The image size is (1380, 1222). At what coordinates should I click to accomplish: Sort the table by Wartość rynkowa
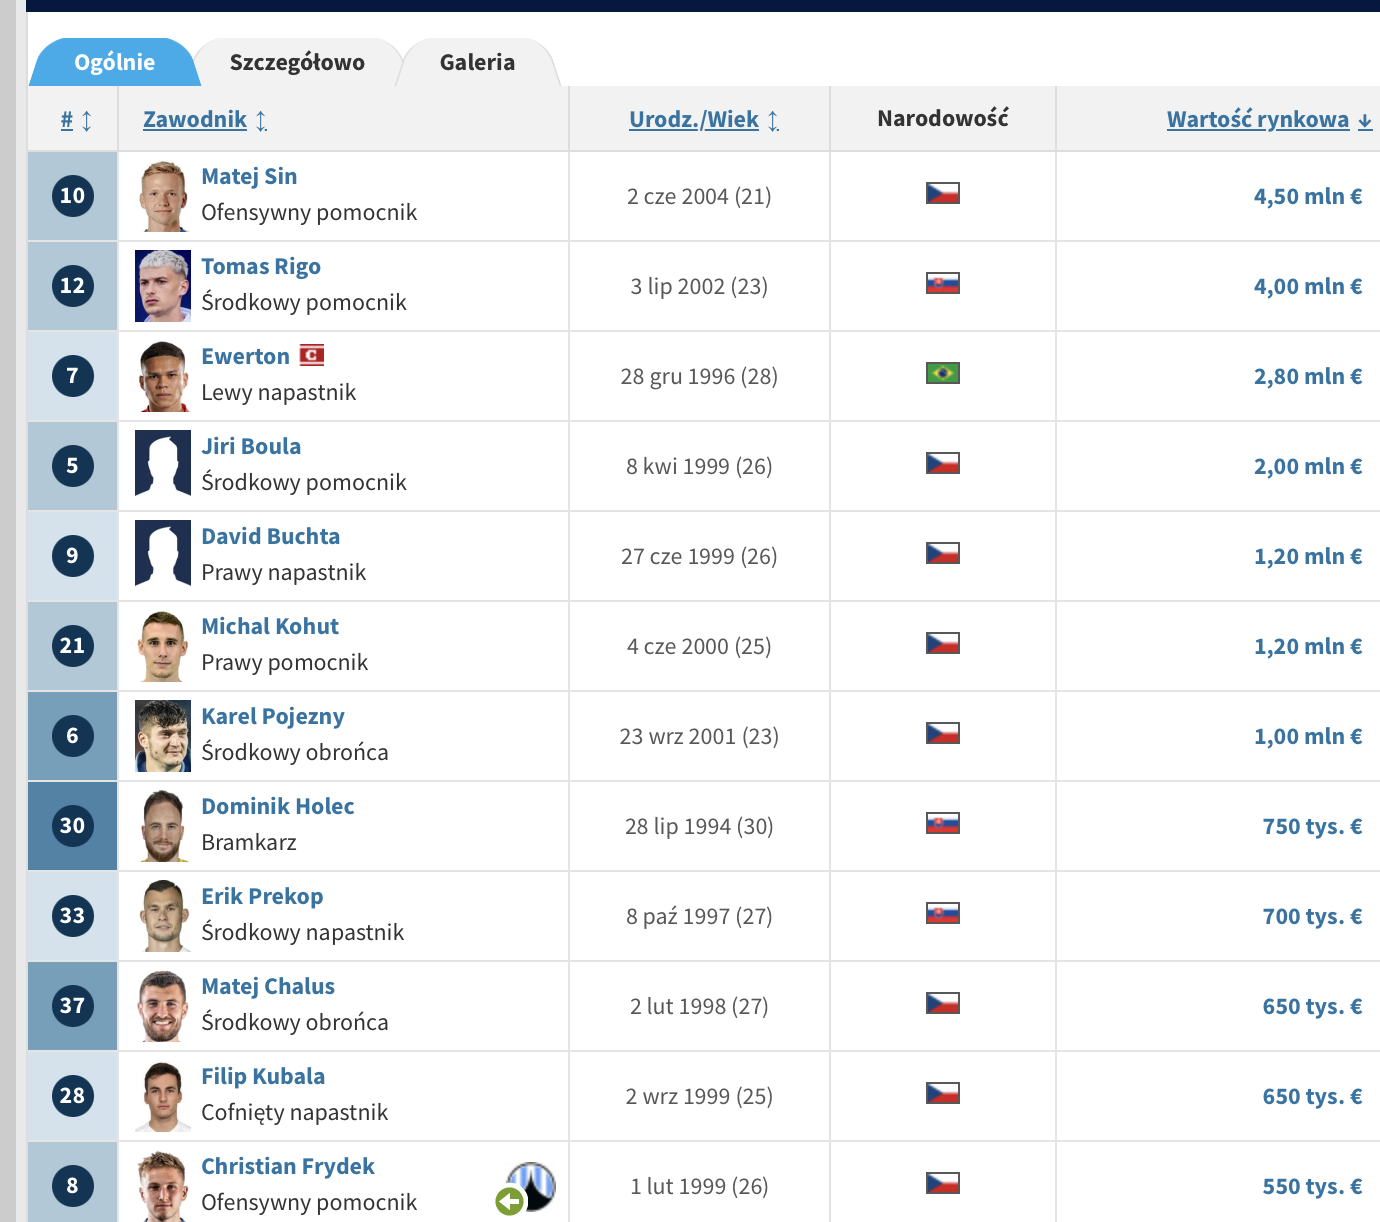point(1257,120)
